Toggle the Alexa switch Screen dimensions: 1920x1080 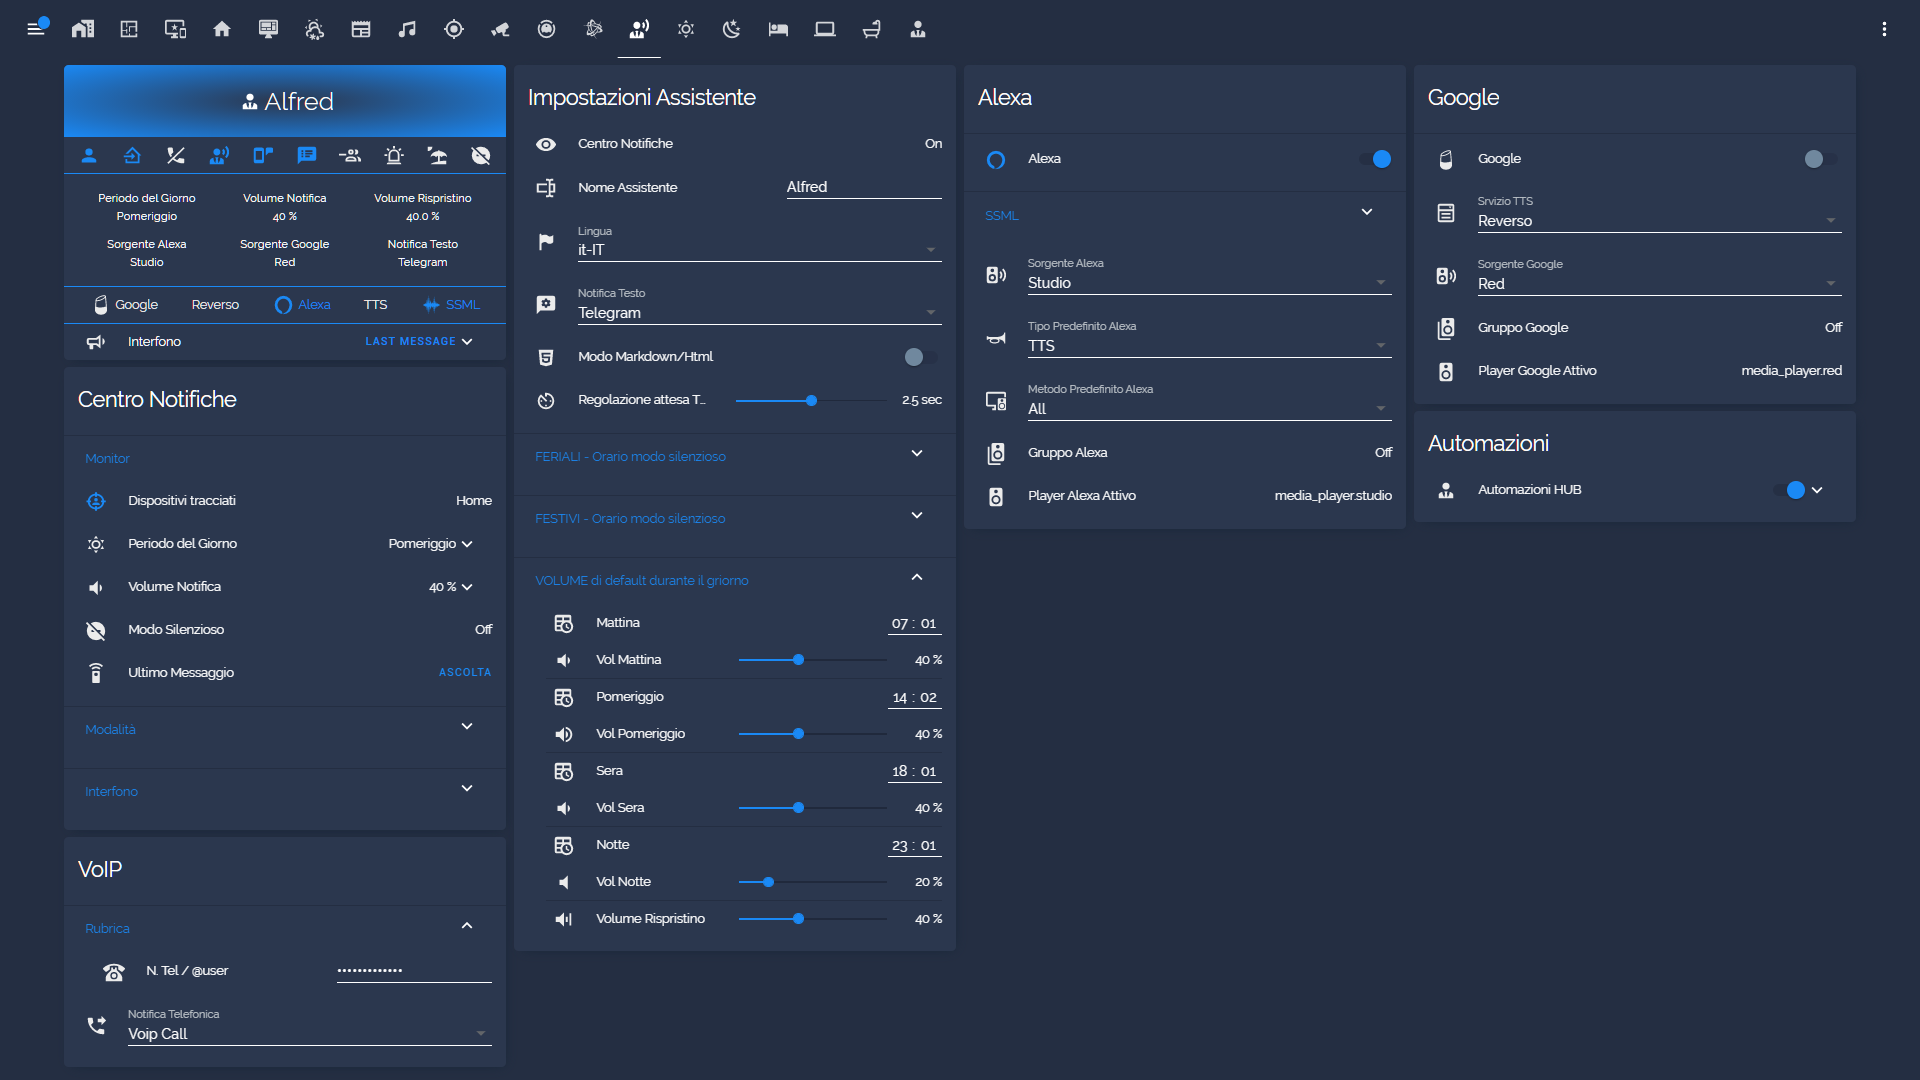click(1376, 159)
